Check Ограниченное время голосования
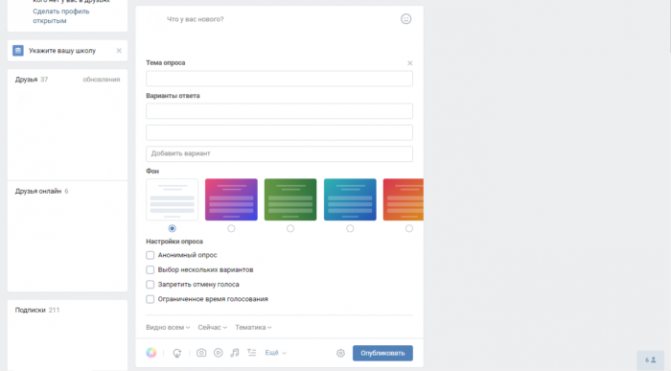The image size is (671, 371). tap(150, 299)
